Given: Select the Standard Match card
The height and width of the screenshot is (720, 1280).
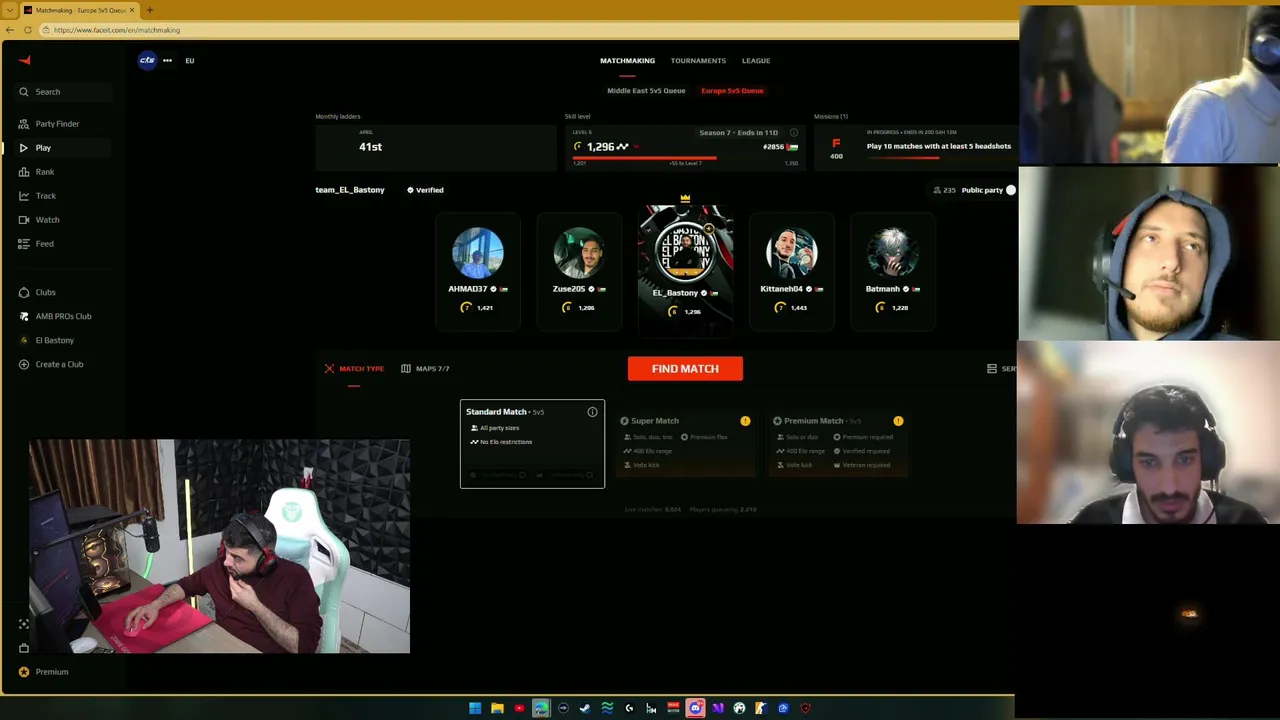Looking at the screenshot, I should 532,444.
